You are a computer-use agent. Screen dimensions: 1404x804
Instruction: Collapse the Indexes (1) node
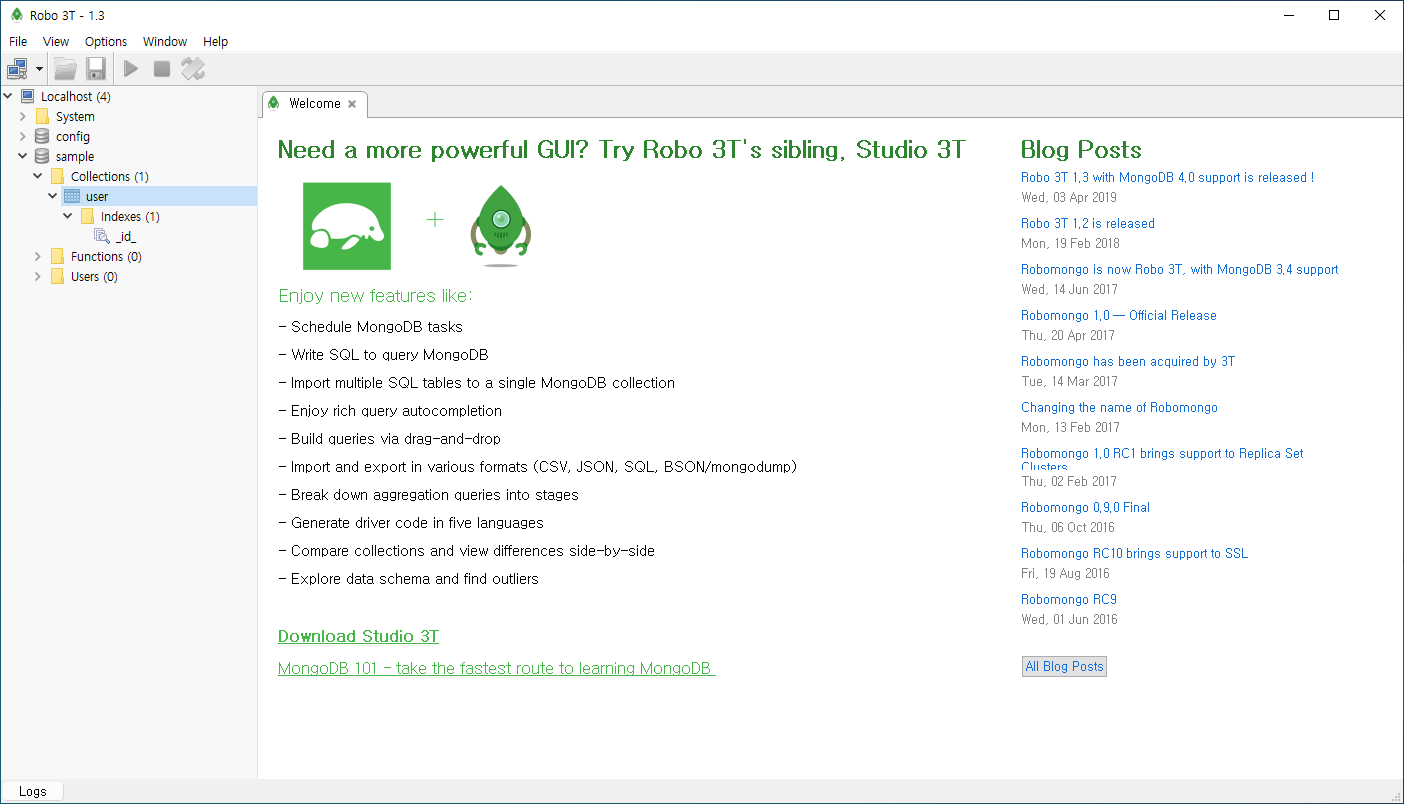coord(68,216)
